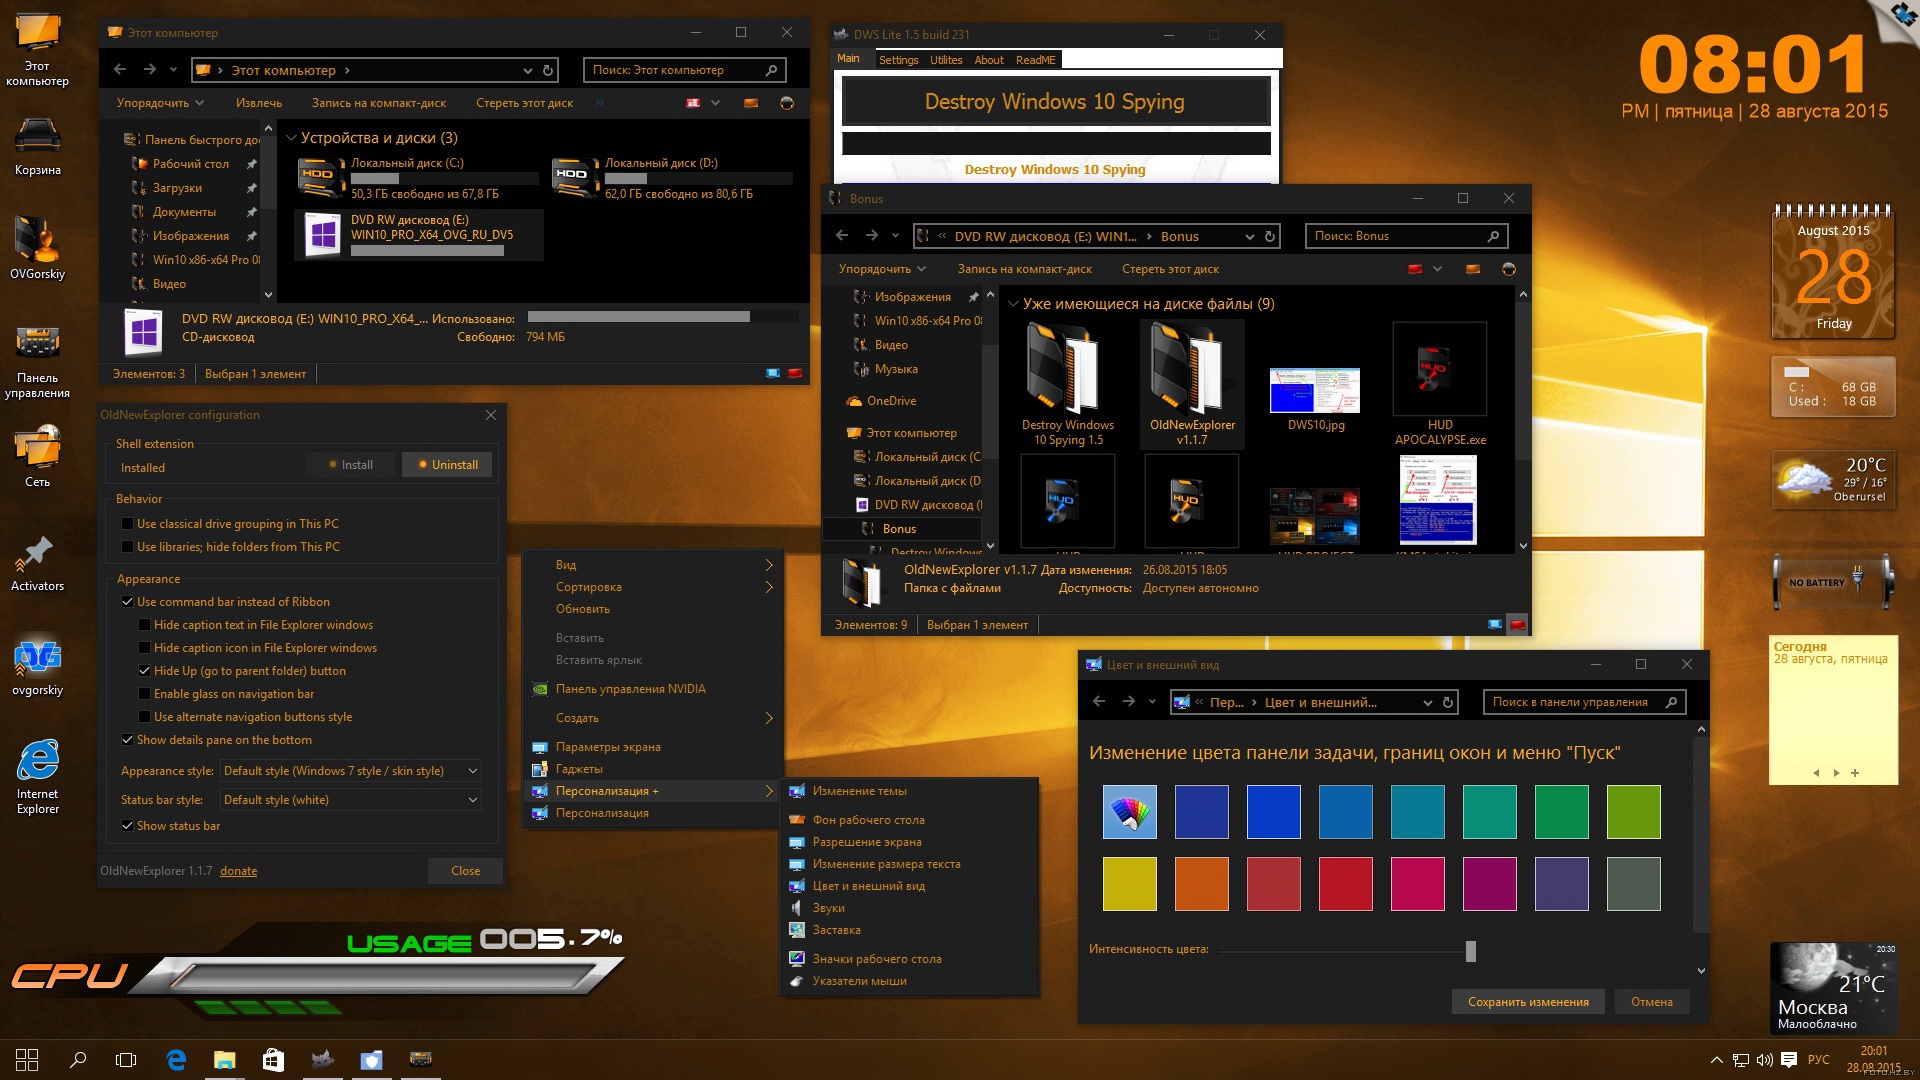Open the OVGorskiy desktop icon

[x=37, y=248]
